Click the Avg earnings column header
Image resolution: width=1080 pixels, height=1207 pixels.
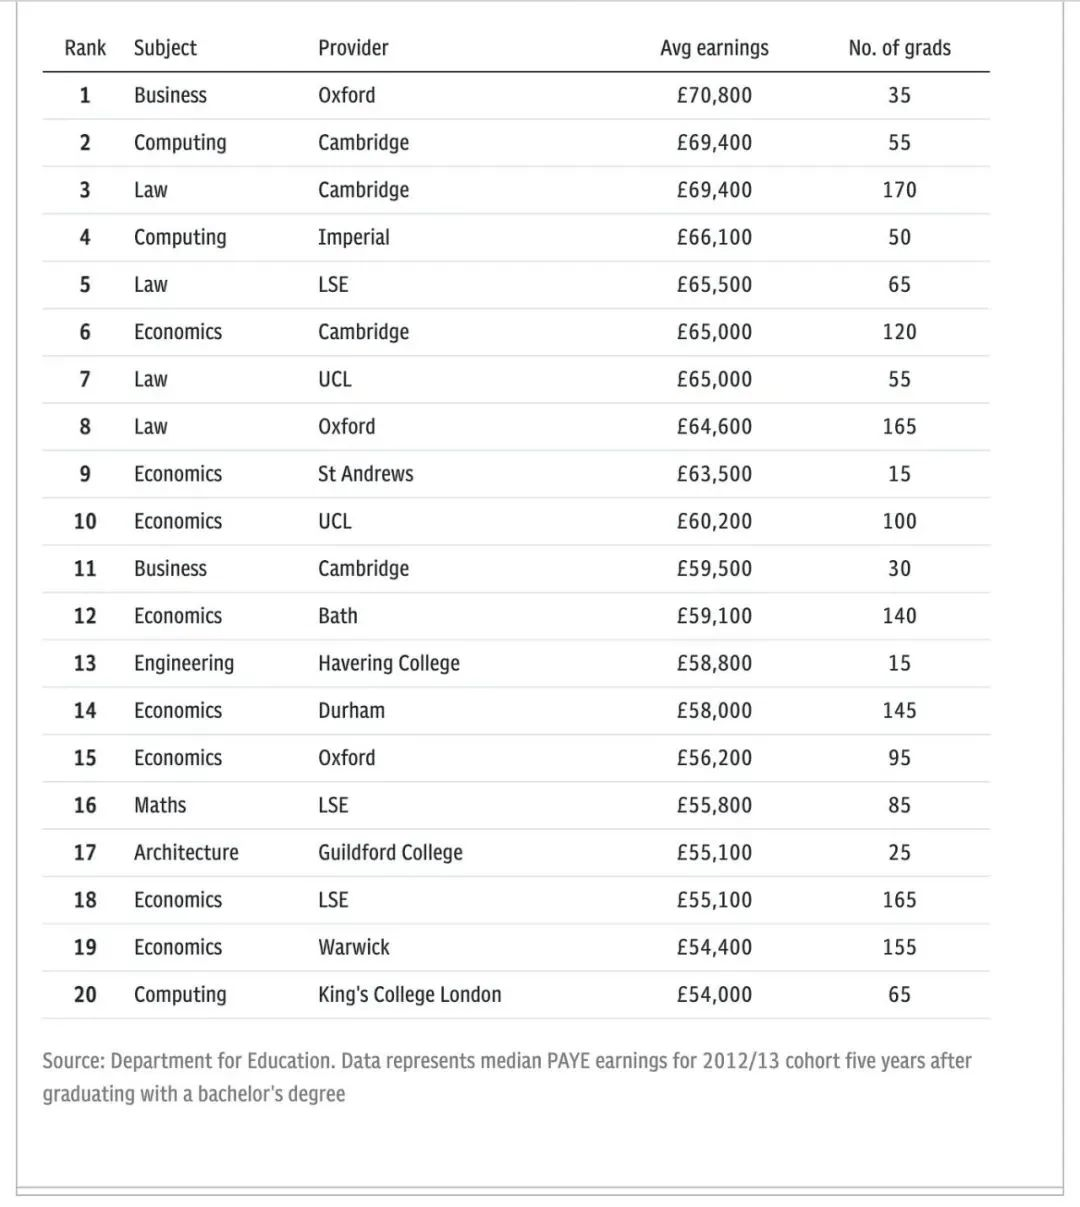point(714,48)
